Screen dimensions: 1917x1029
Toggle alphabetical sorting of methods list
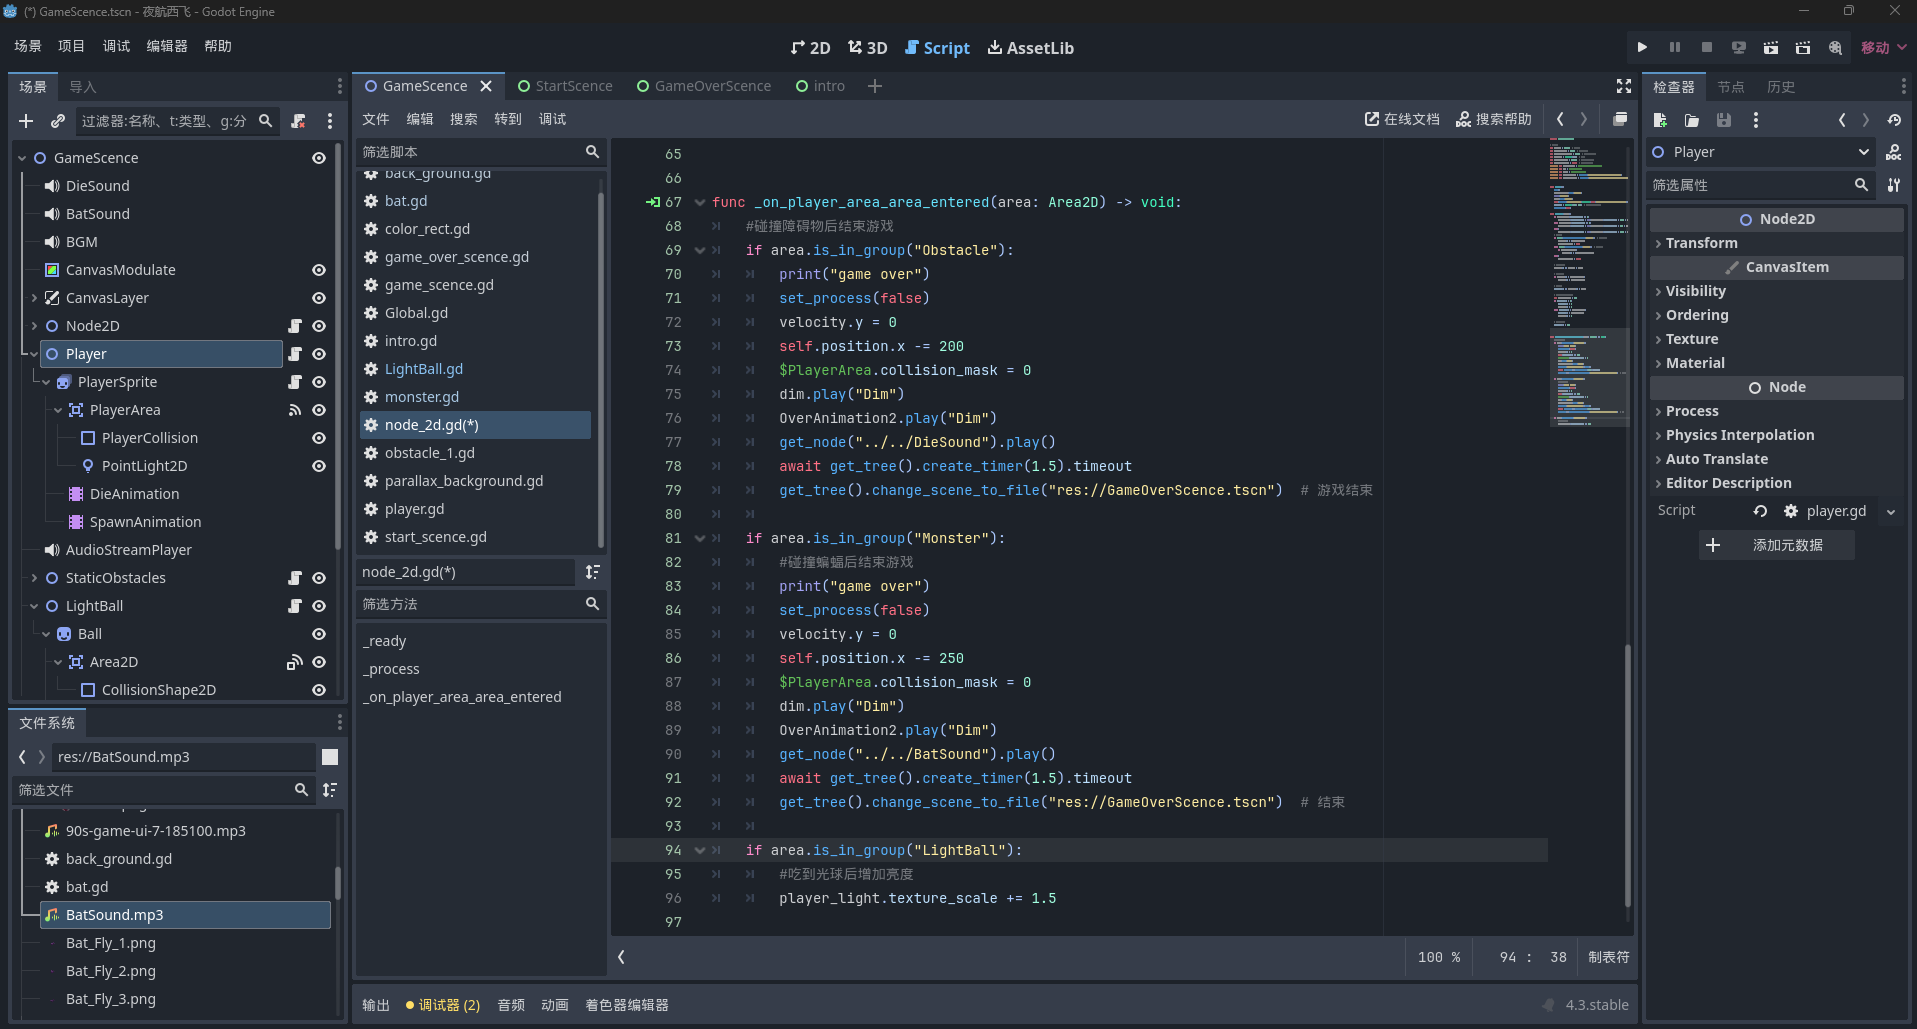pos(593,572)
